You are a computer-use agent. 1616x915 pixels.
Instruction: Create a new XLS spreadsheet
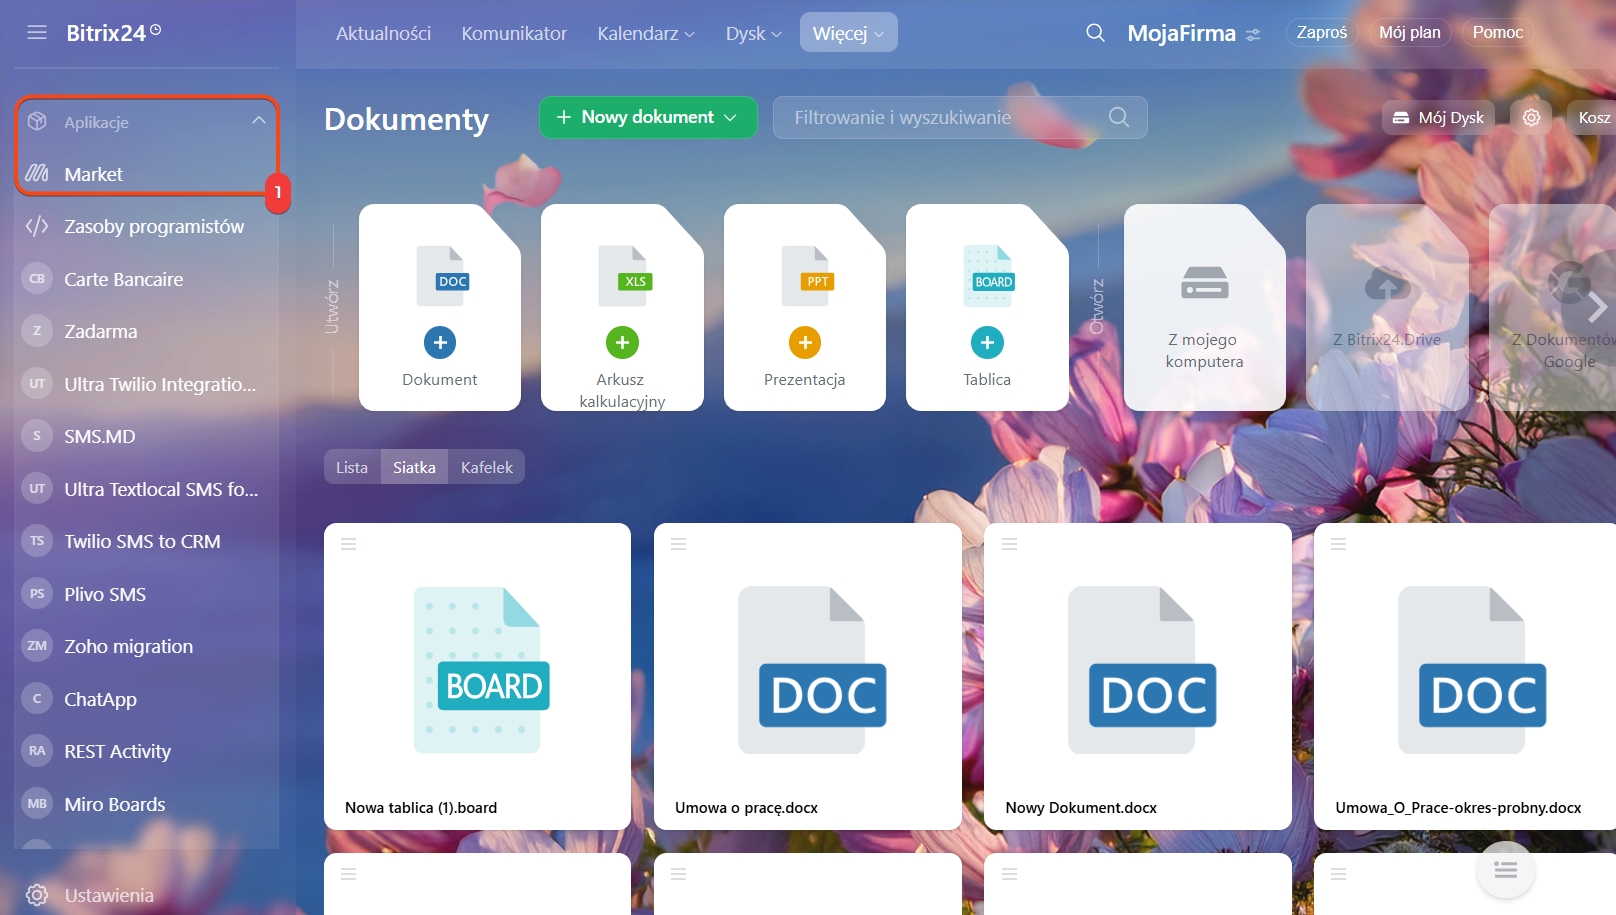(622, 307)
